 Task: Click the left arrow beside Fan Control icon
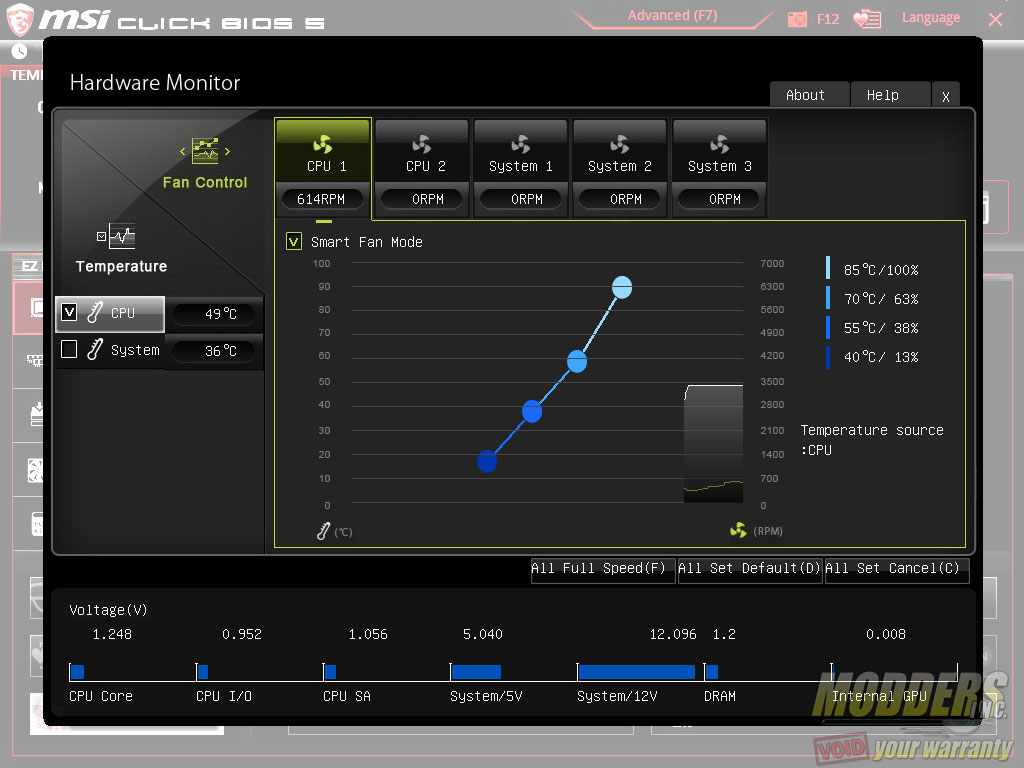point(183,152)
